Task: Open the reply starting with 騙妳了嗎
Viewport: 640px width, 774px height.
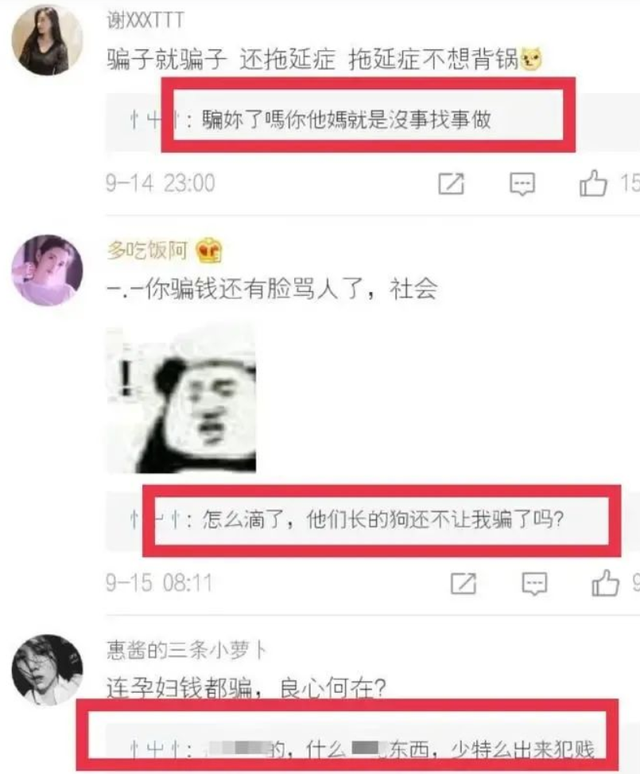Action: pyautogui.click(x=346, y=120)
